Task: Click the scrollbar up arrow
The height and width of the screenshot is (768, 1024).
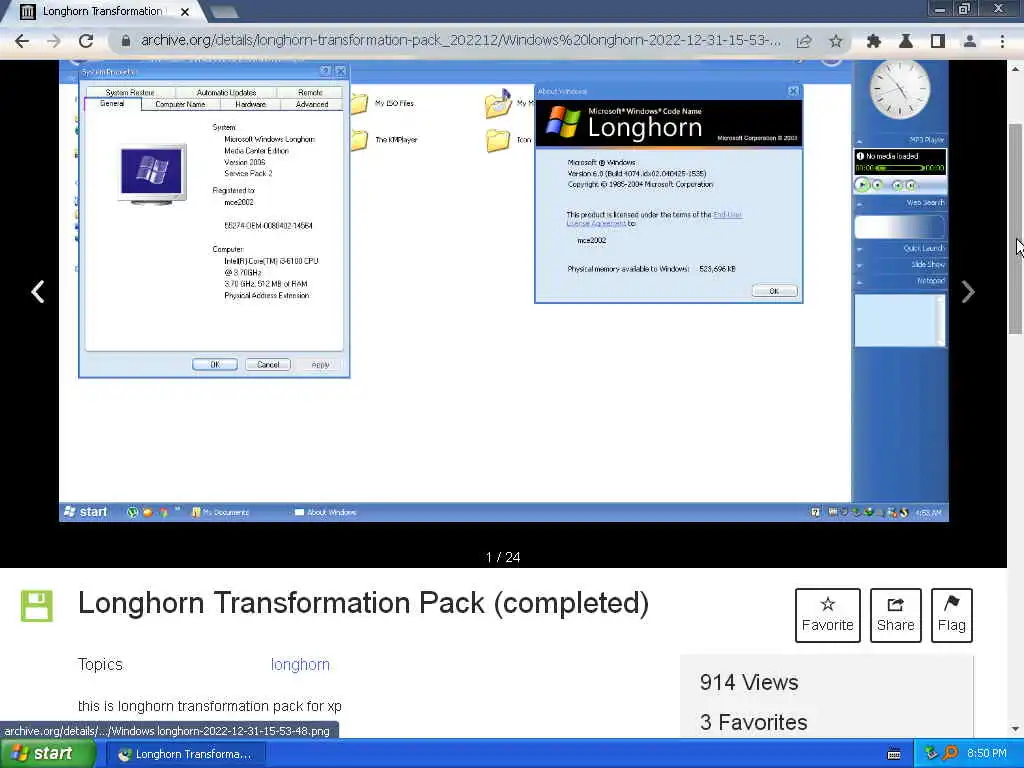Action: pos(1015,68)
